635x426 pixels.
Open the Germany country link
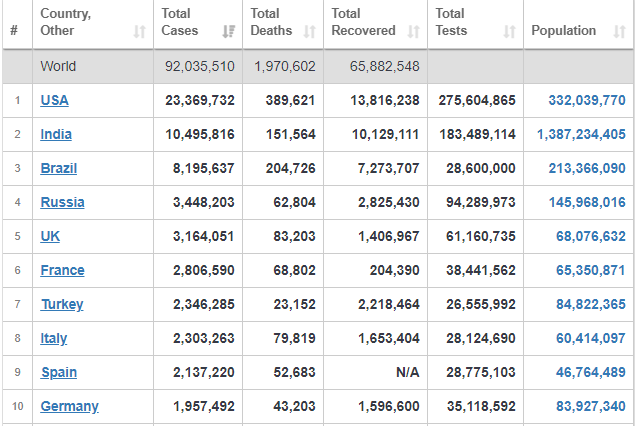70,406
